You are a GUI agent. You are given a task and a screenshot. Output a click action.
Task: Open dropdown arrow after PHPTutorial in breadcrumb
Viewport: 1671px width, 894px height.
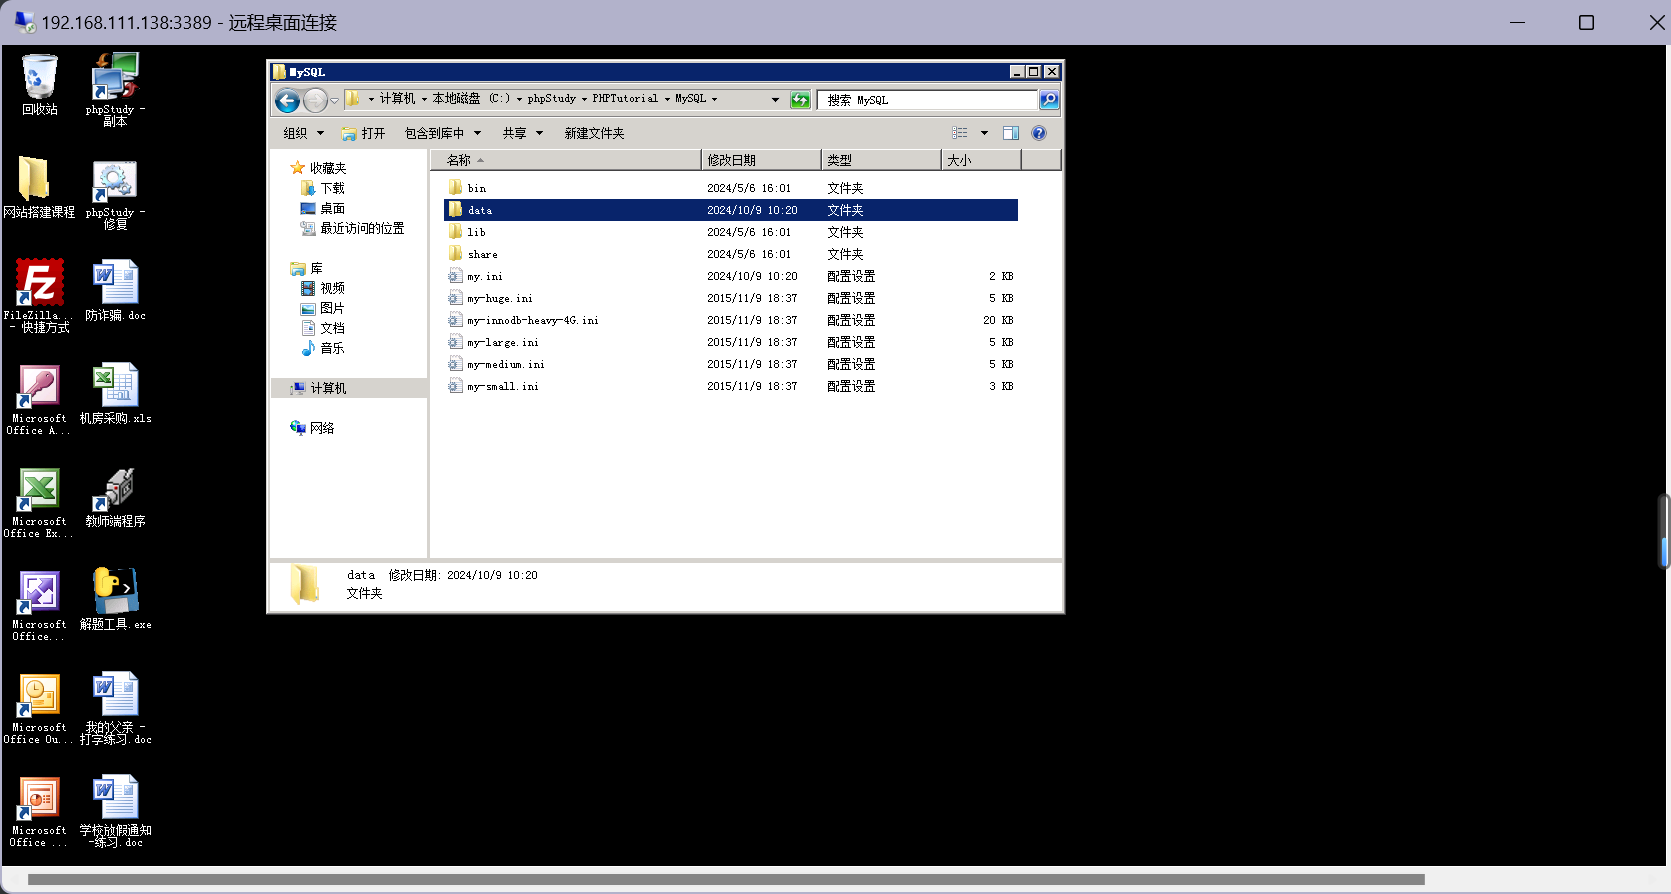tap(667, 99)
